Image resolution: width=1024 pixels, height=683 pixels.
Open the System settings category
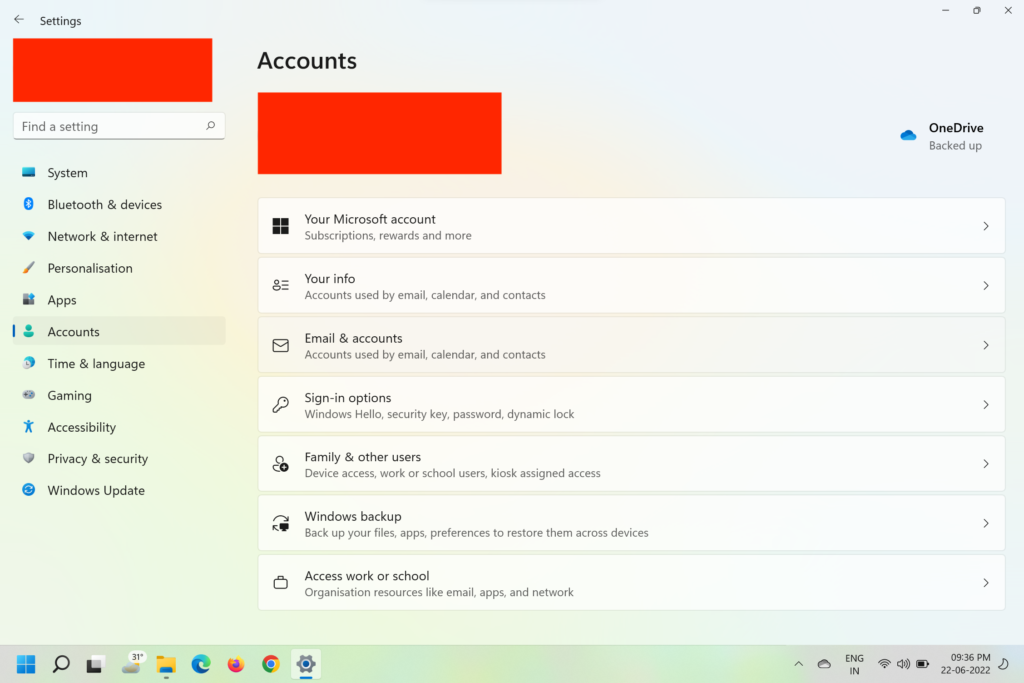click(x=67, y=173)
